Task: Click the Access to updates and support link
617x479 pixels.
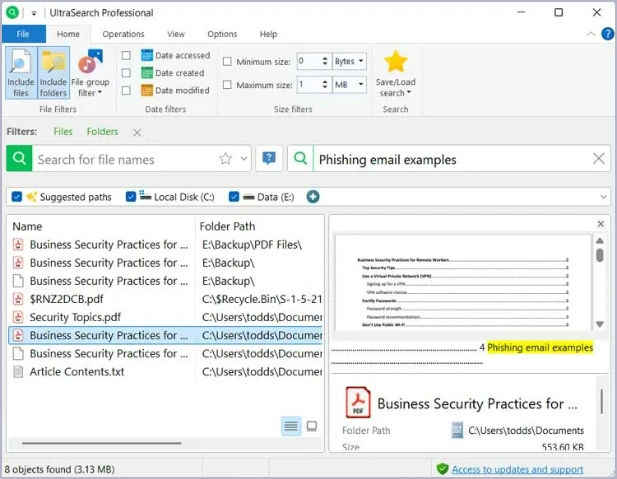Action: pos(517,469)
